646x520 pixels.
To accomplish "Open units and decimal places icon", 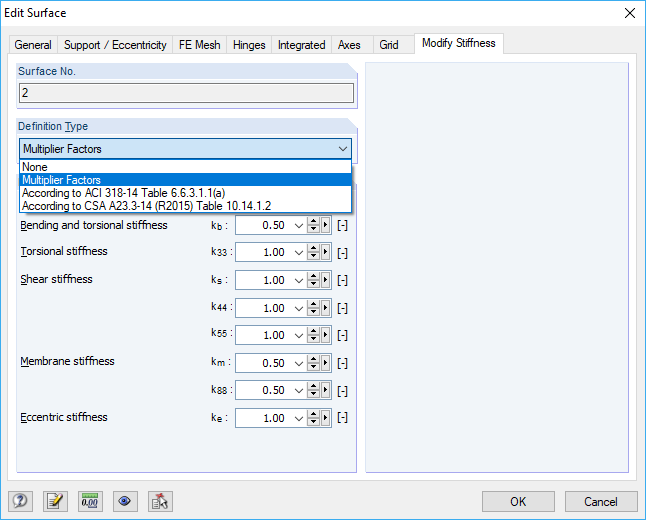I will tap(90, 501).
